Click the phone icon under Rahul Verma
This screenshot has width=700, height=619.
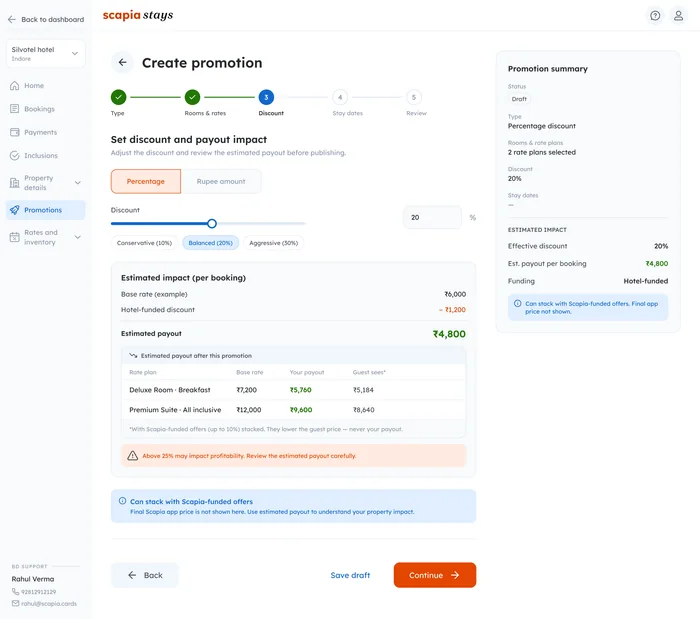point(16,591)
